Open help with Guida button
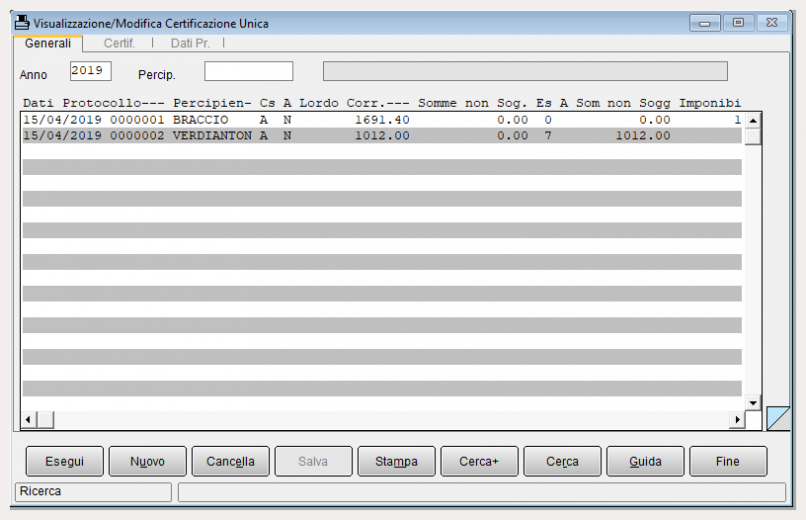 click(x=645, y=461)
